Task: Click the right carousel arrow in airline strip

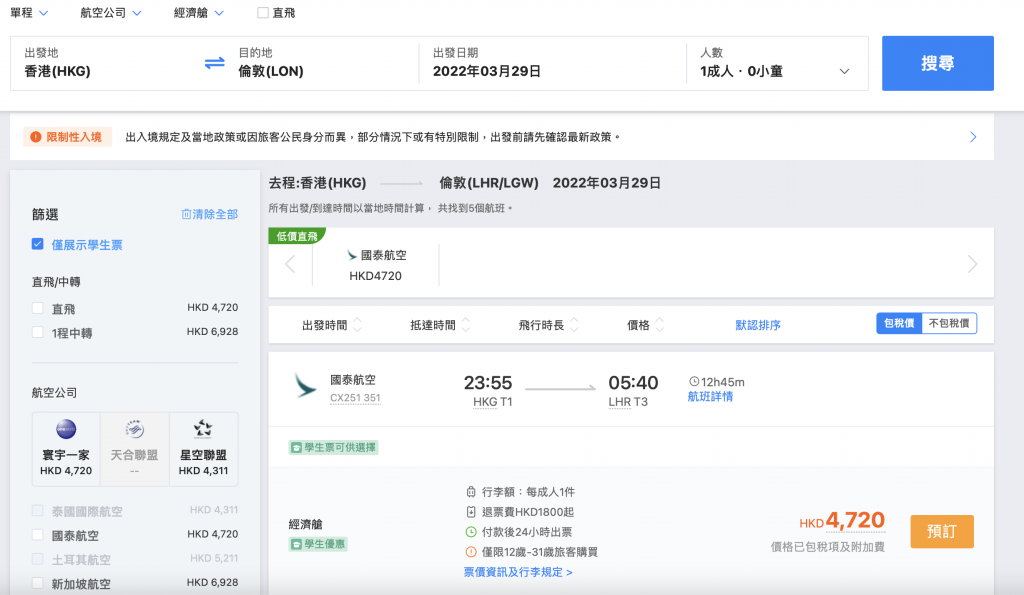Action: [x=972, y=264]
